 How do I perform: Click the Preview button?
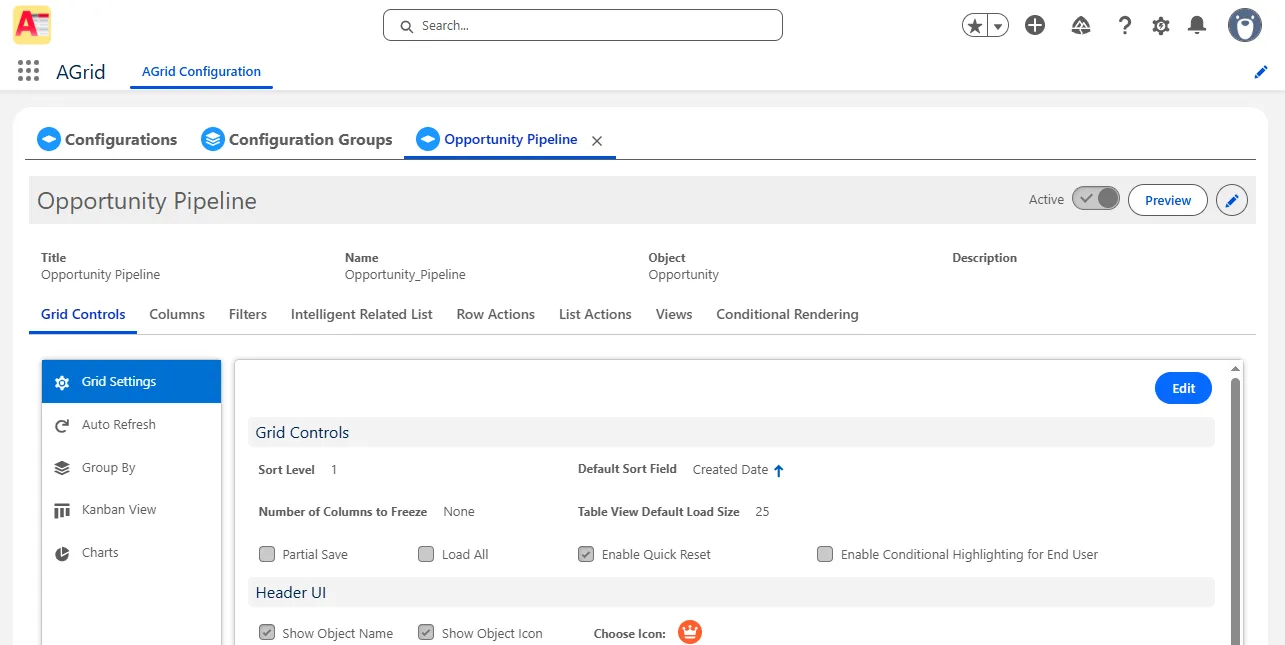click(1167, 200)
